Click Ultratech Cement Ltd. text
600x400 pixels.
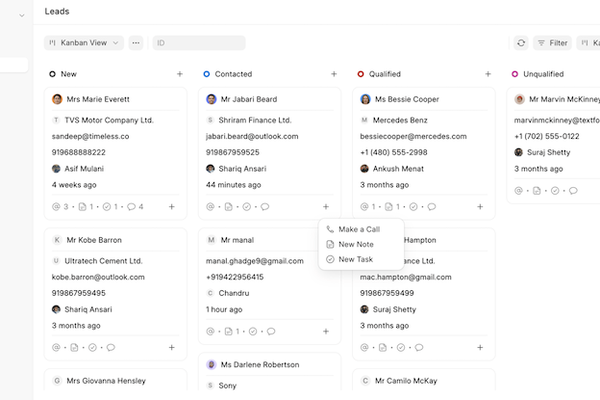pyautogui.click(x=103, y=261)
